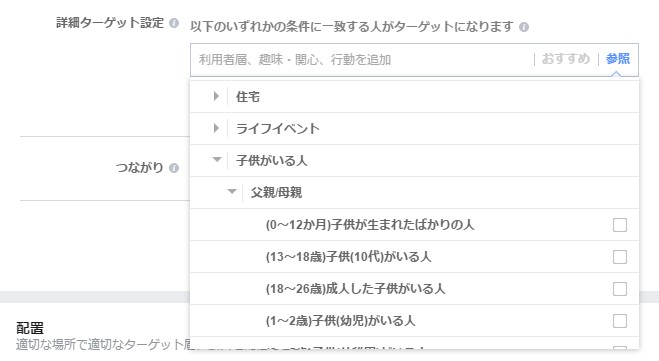The height and width of the screenshot is (361, 659).
Task: Select the 子供がいる人 tree item label
Action: pos(272,161)
